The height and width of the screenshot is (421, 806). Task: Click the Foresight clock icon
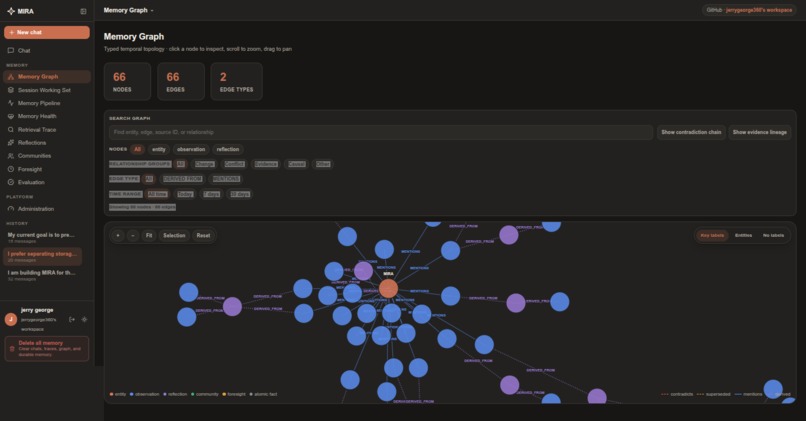pos(11,169)
